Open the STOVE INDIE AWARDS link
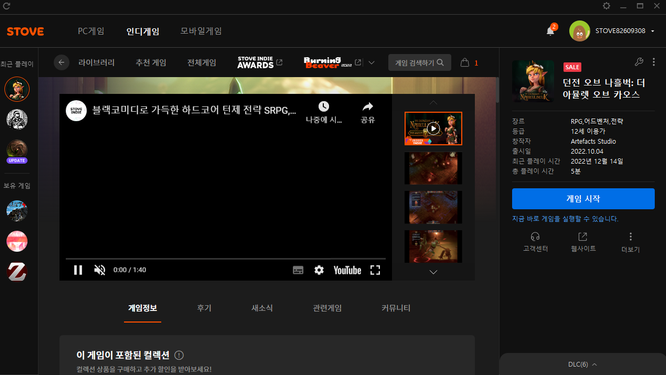The height and width of the screenshot is (375, 666). tap(260, 62)
